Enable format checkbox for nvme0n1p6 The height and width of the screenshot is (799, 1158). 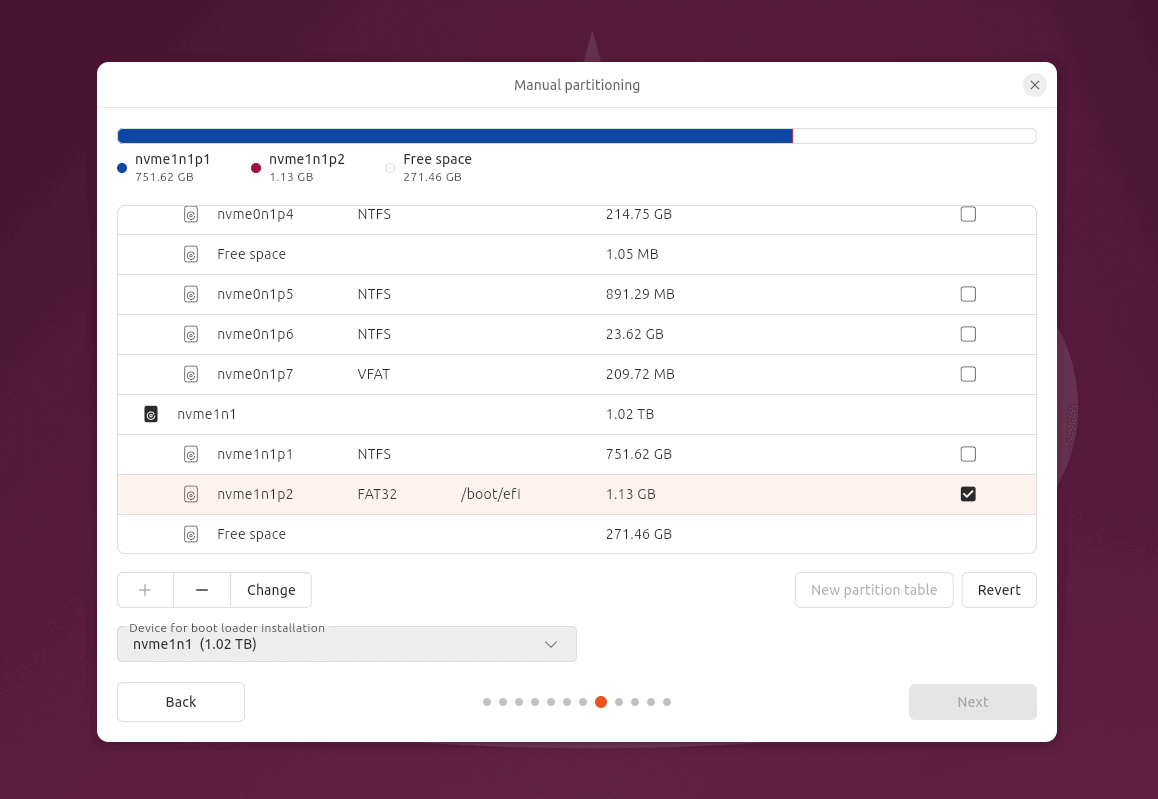[968, 334]
